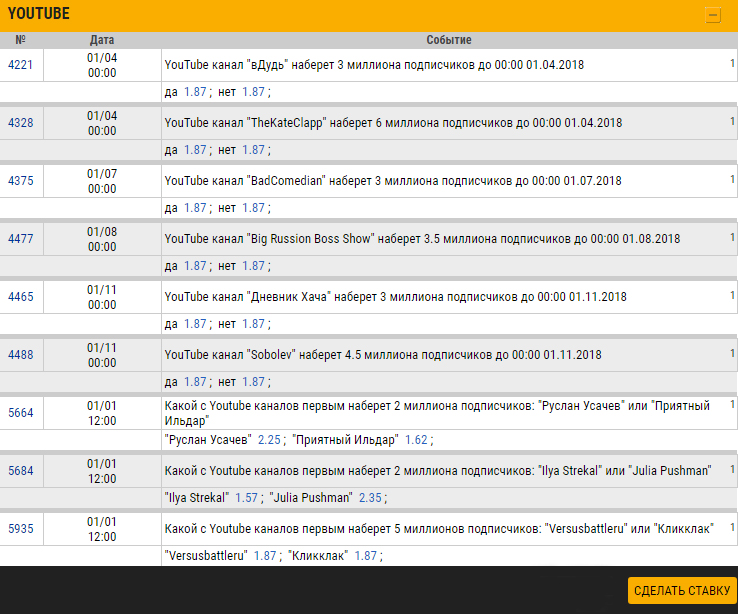Click the СДЕЛАТЬ СТАВКУ button
Viewport: 738px width, 614px height.
[682, 590]
